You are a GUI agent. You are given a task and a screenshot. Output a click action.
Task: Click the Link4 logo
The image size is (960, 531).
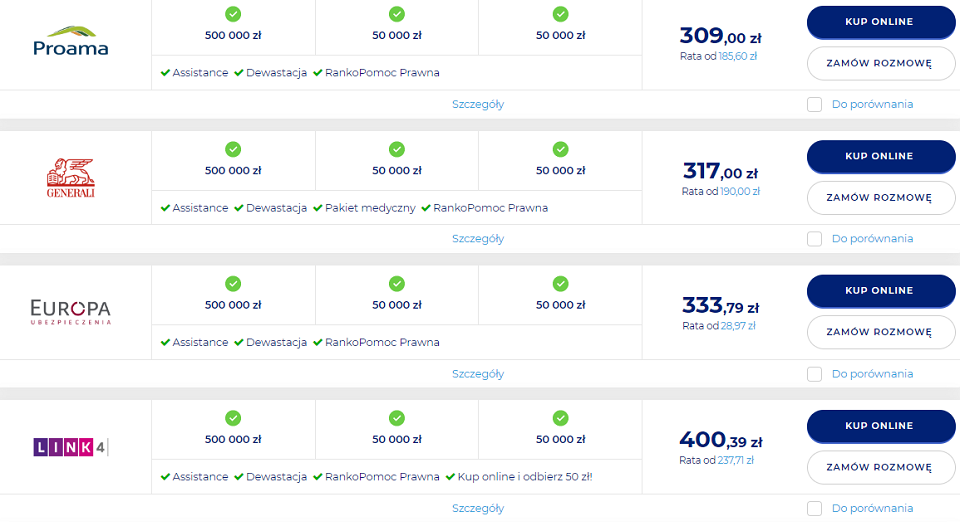(70, 446)
